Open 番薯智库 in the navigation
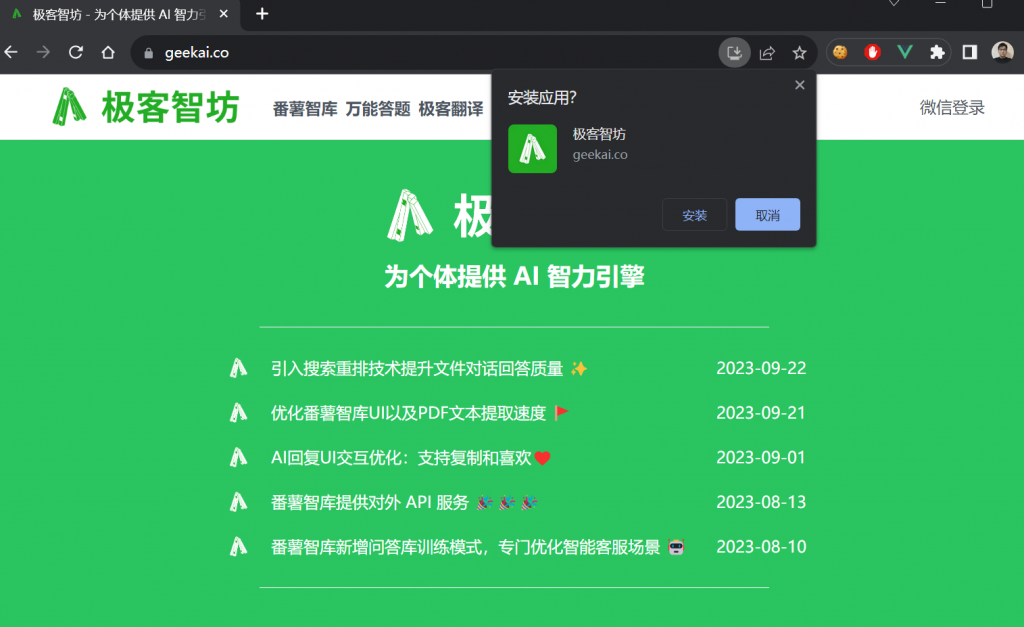1024x627 pixels. [305, 108]
